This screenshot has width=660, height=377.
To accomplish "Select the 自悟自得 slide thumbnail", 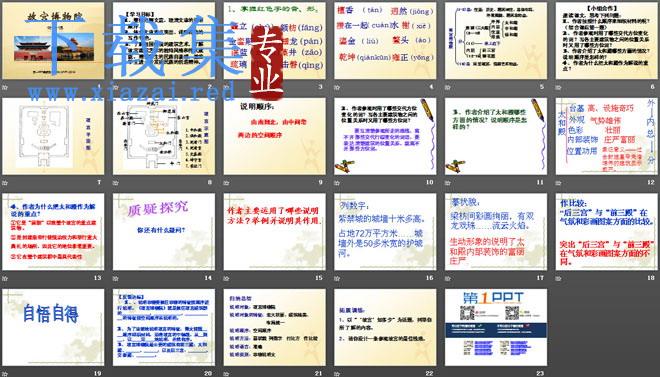I will click(x=53, y=327).
